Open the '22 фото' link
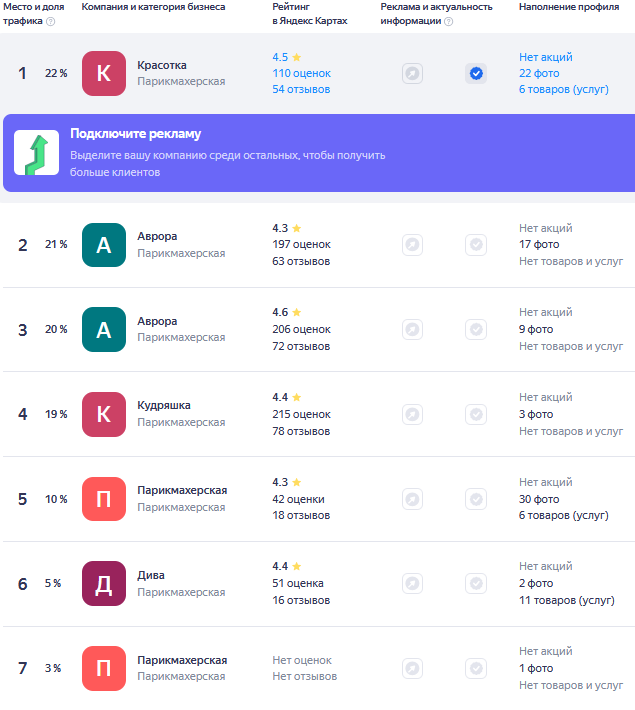The image size is (635, 710). point(539,73)
